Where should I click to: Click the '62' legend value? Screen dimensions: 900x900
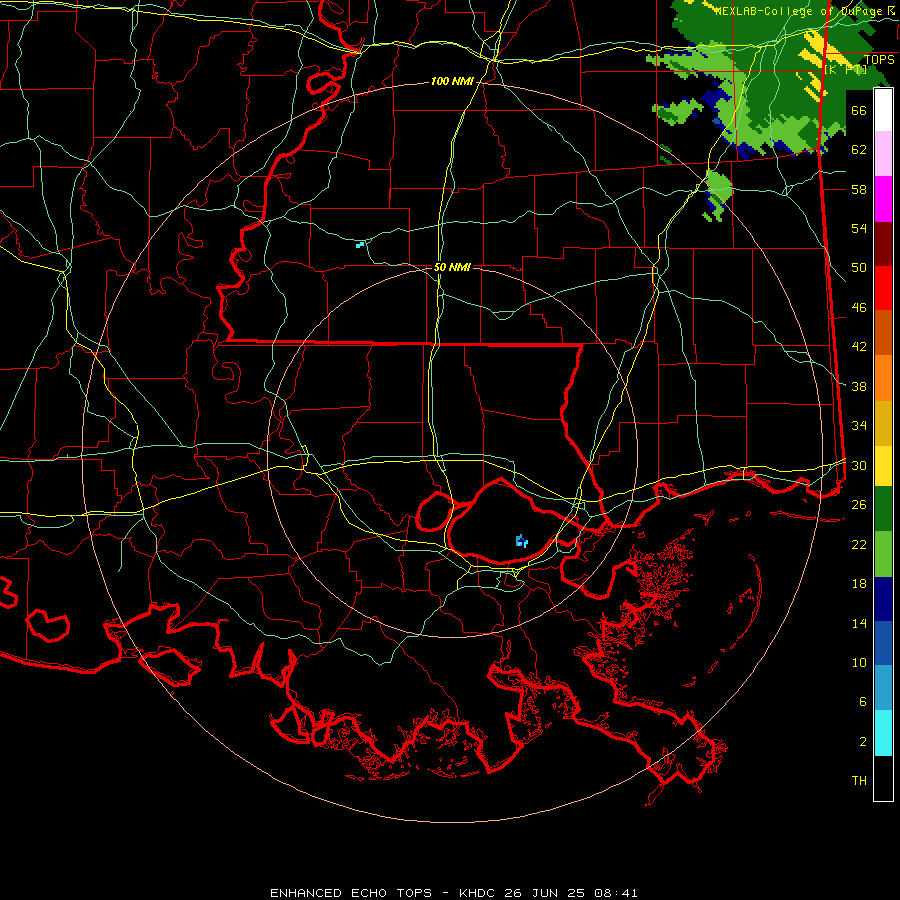859,150
